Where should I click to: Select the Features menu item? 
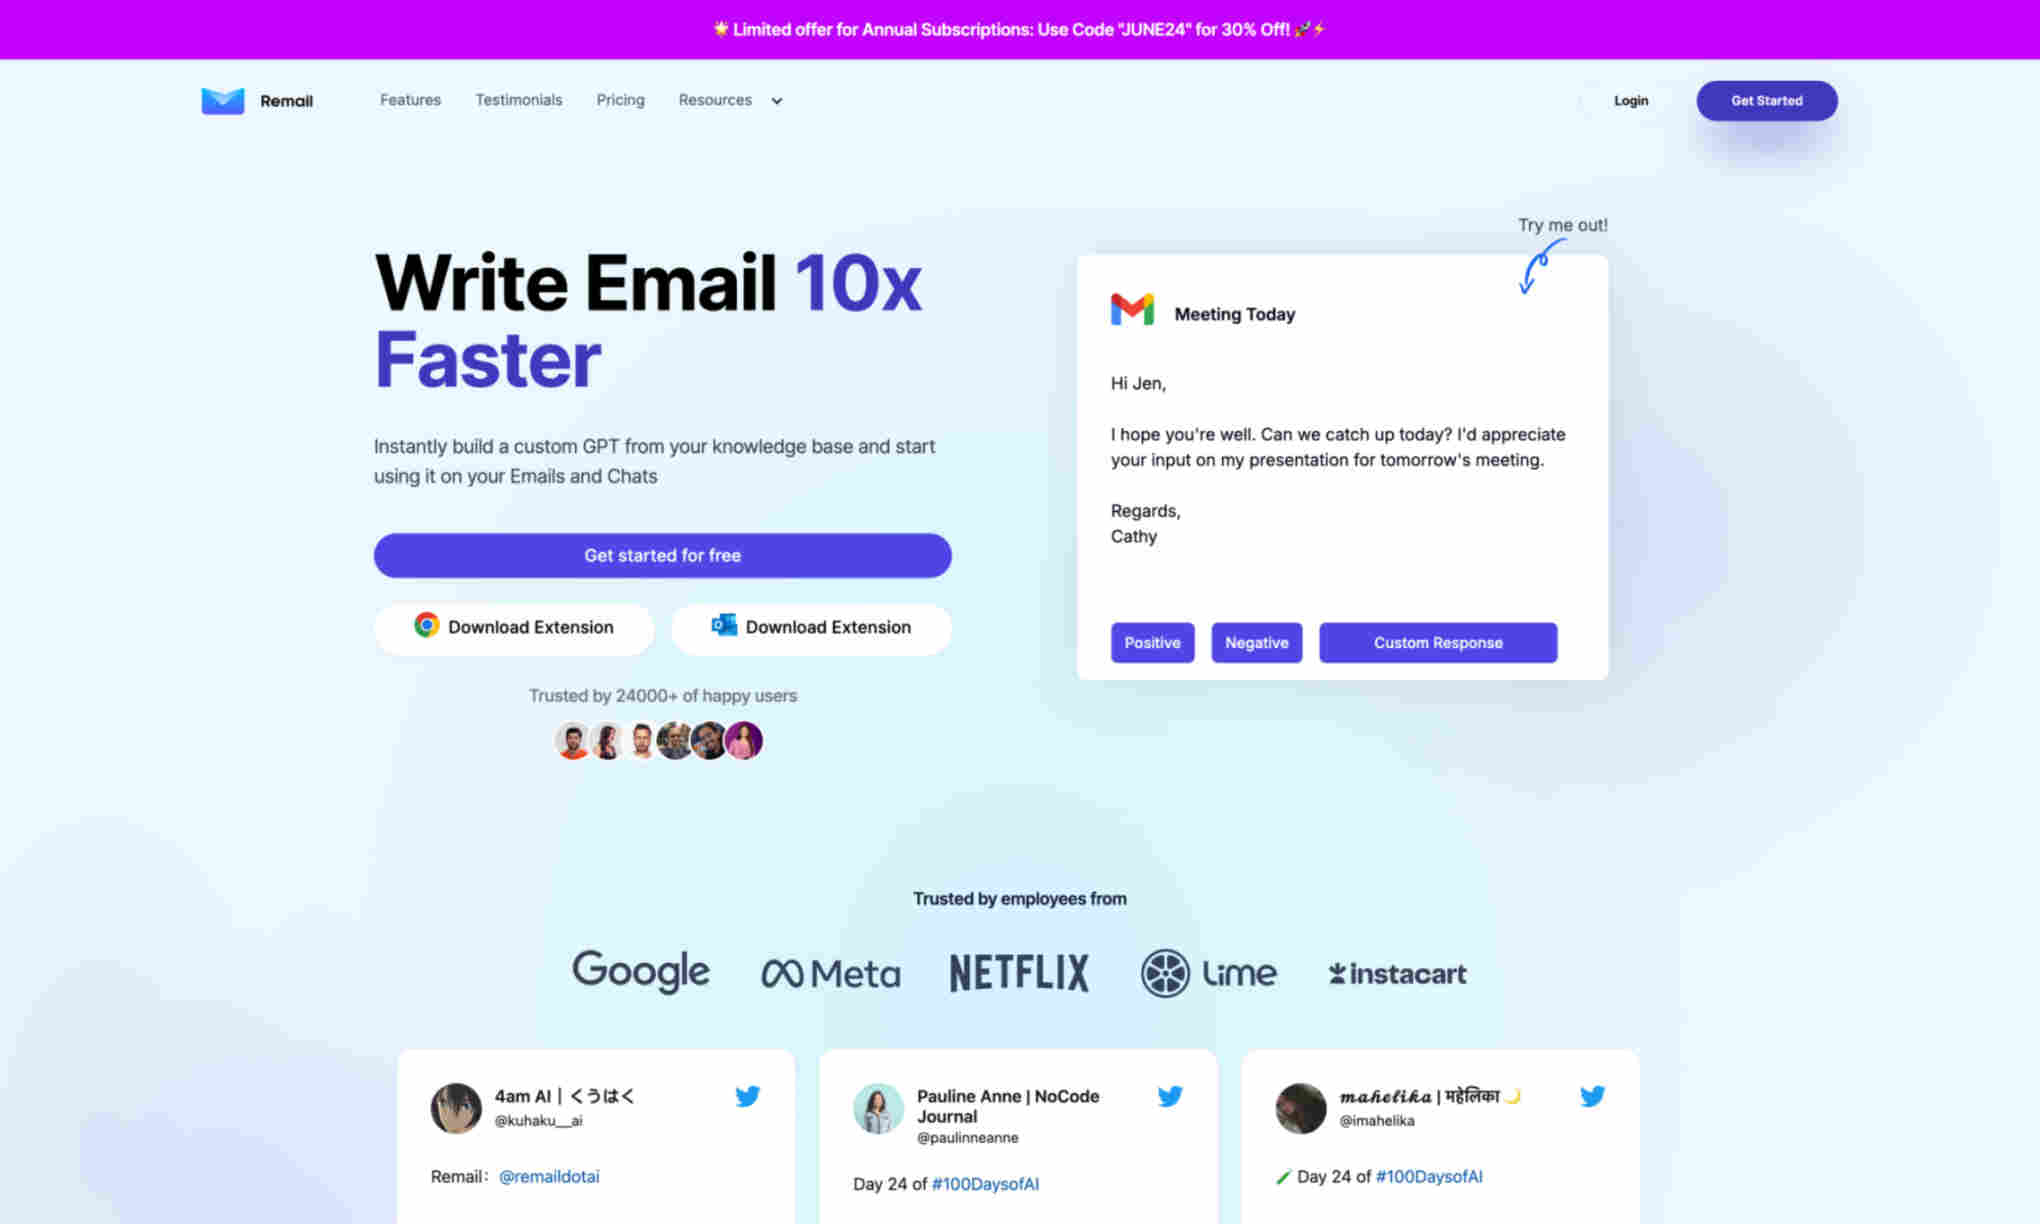click(409, 99)
